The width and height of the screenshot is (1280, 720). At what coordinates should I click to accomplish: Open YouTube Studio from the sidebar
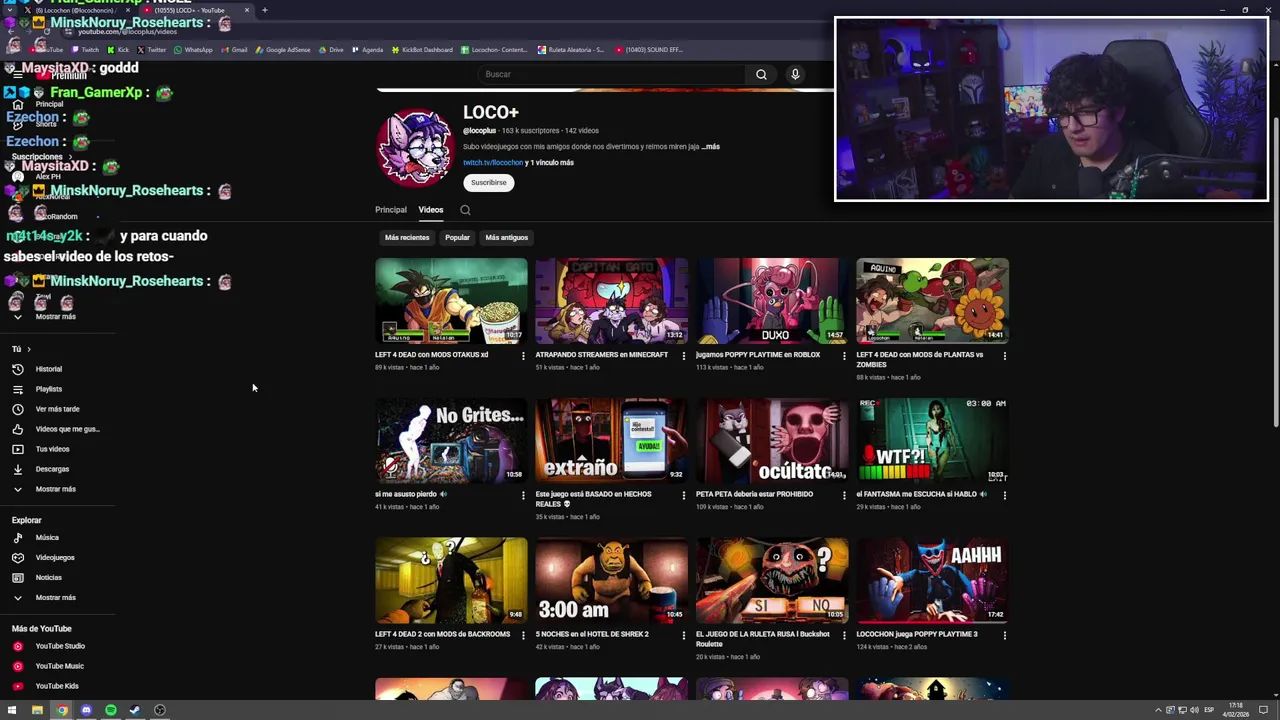click(60, 646)
